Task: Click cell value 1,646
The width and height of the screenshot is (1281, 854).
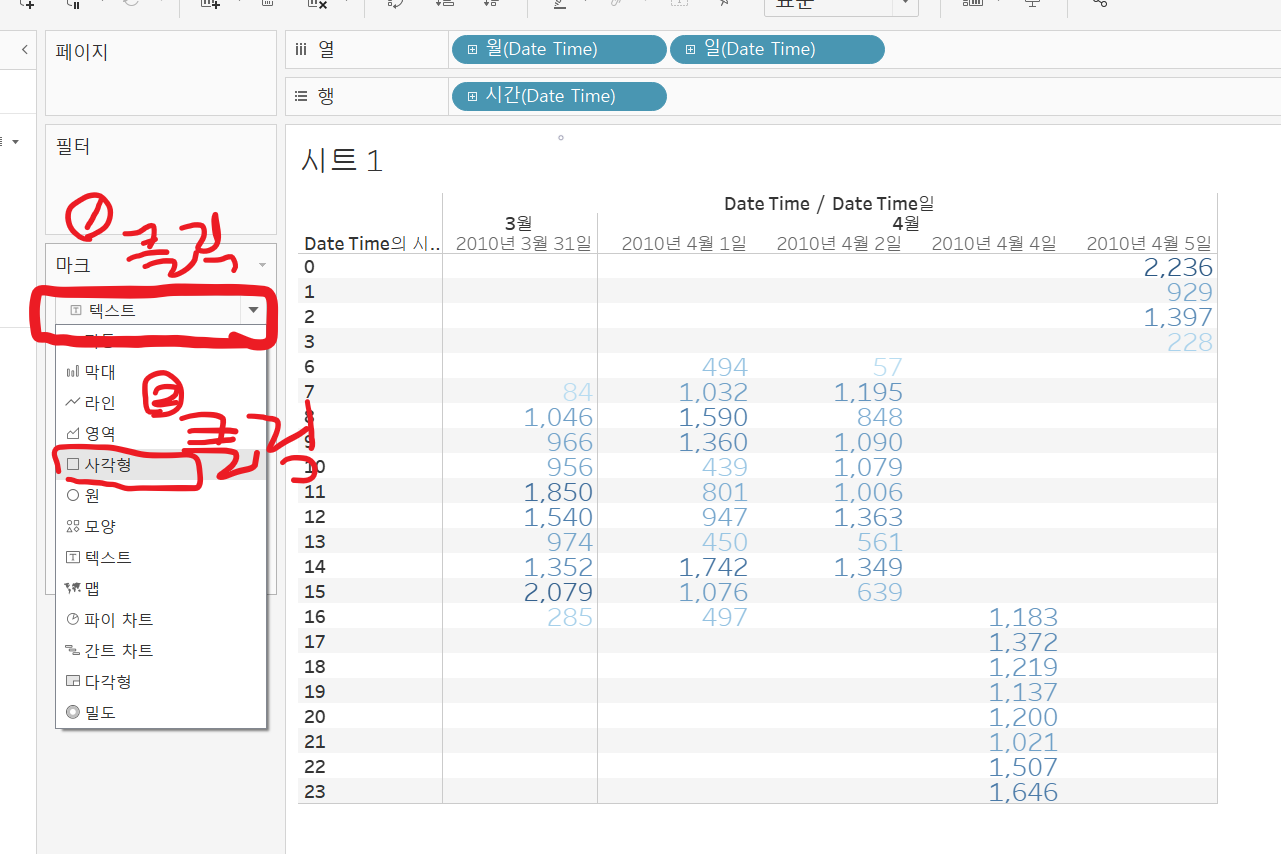Action: 1023,792
